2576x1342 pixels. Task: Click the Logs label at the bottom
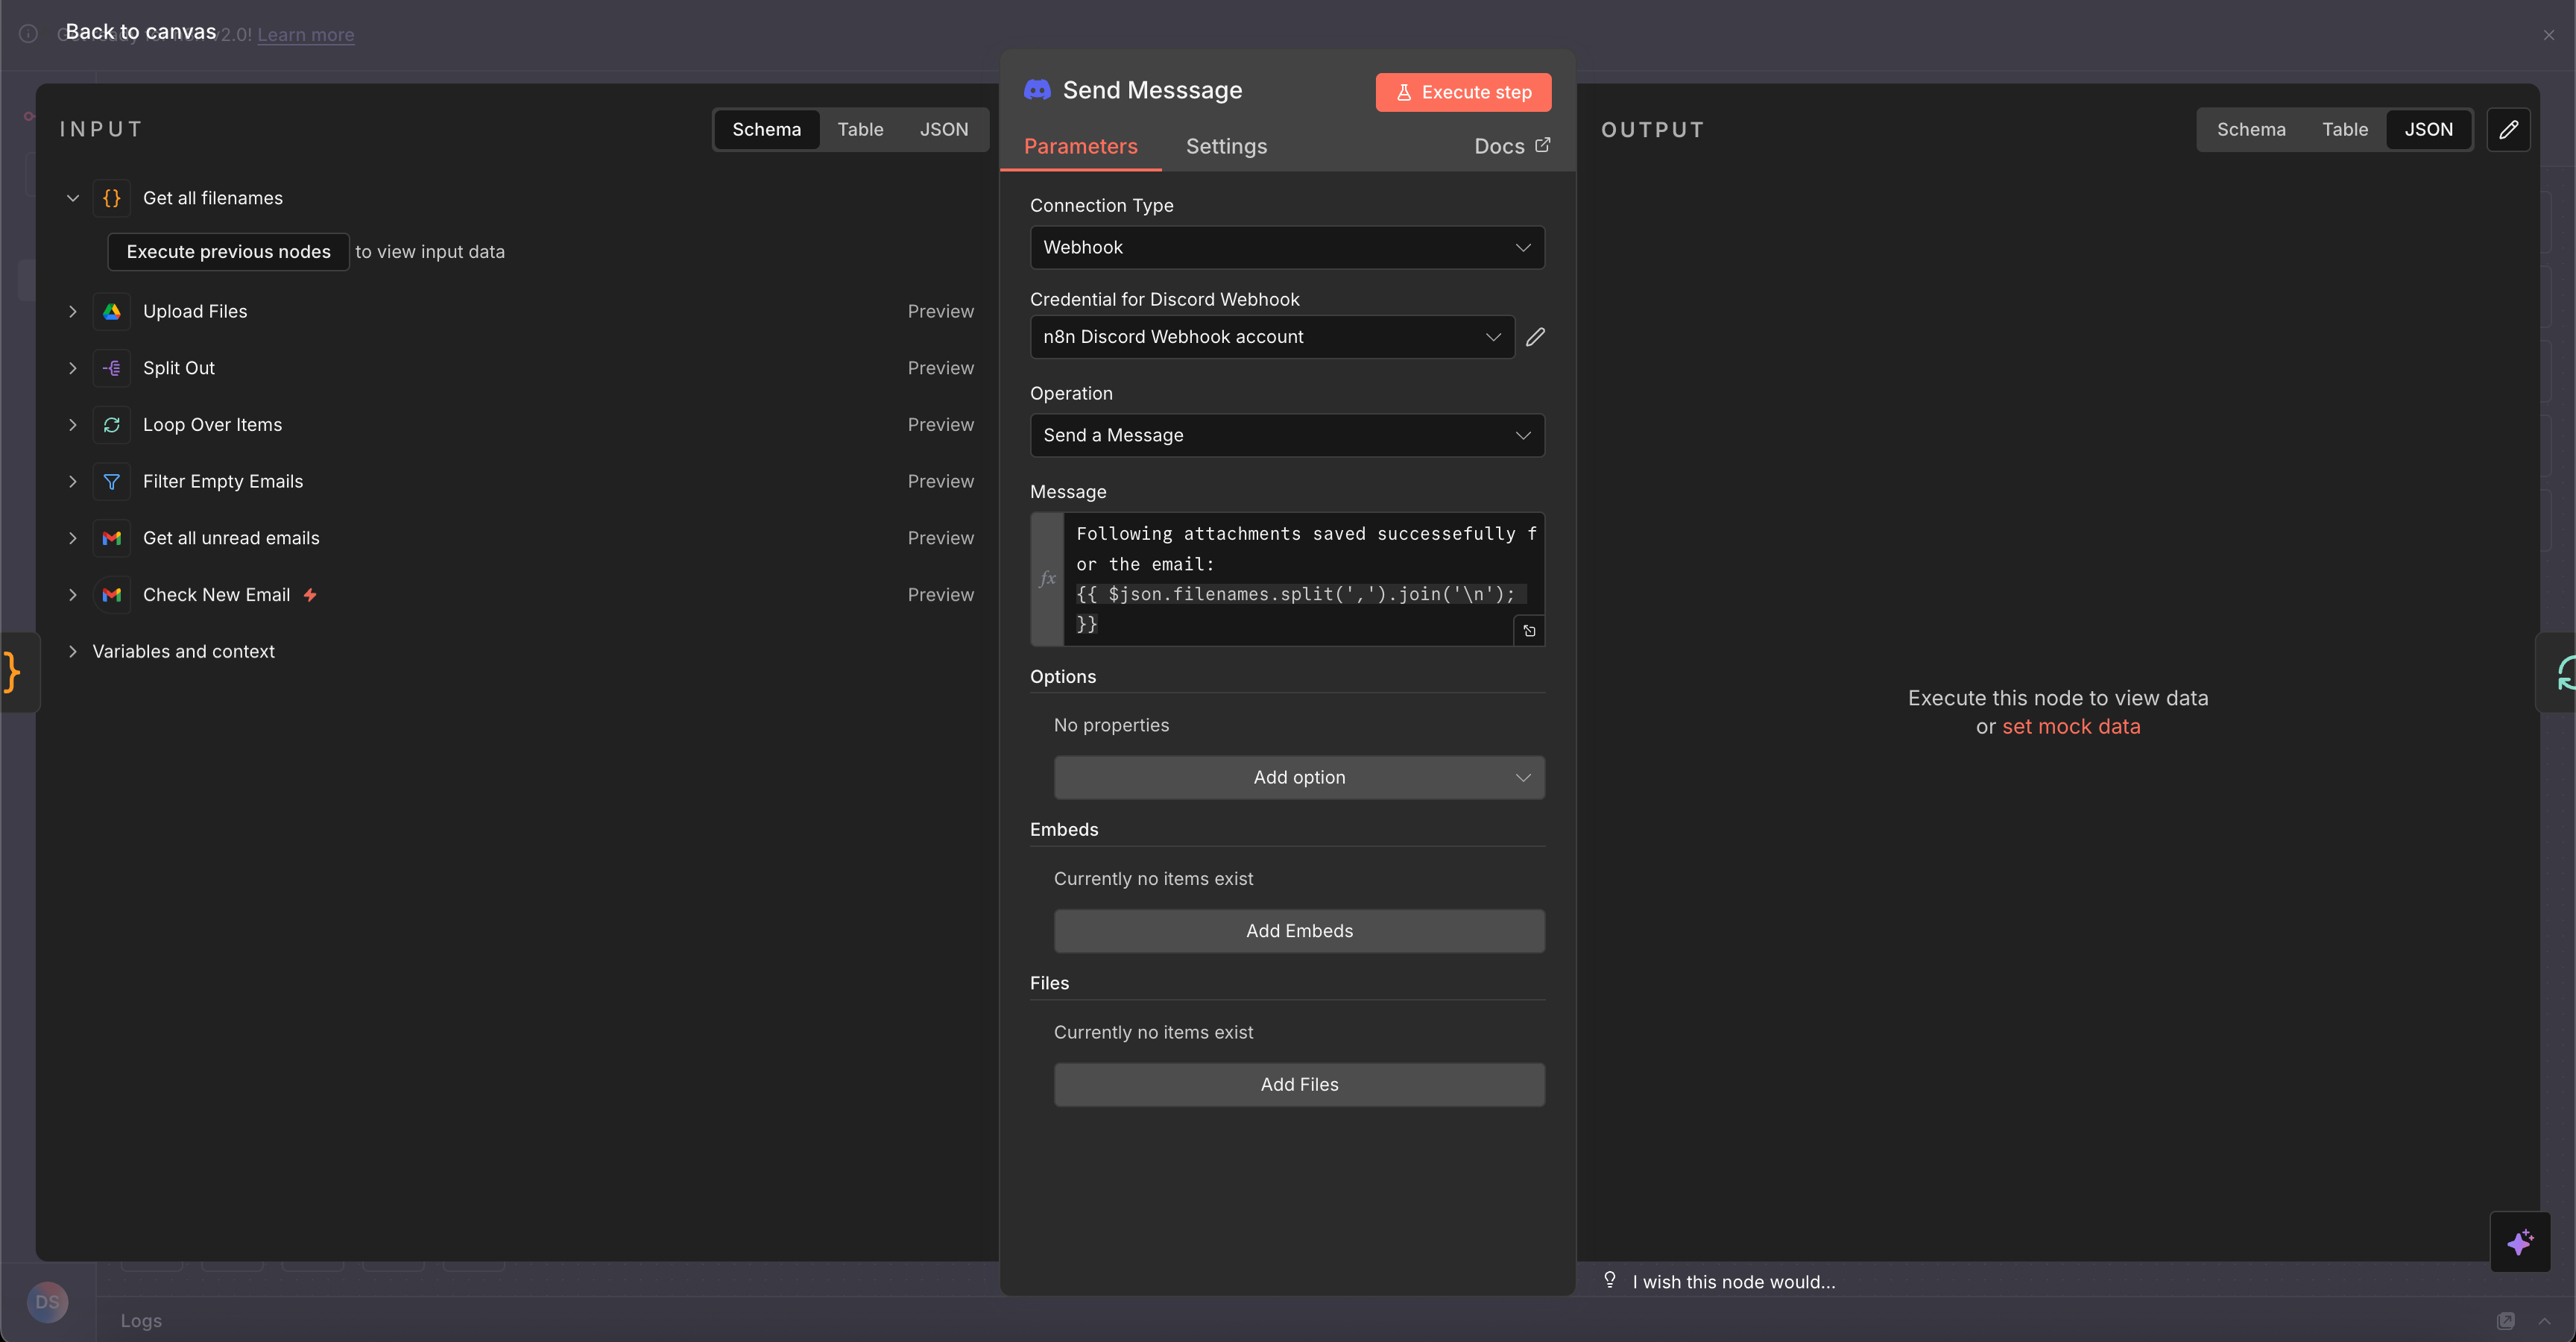141,1321
